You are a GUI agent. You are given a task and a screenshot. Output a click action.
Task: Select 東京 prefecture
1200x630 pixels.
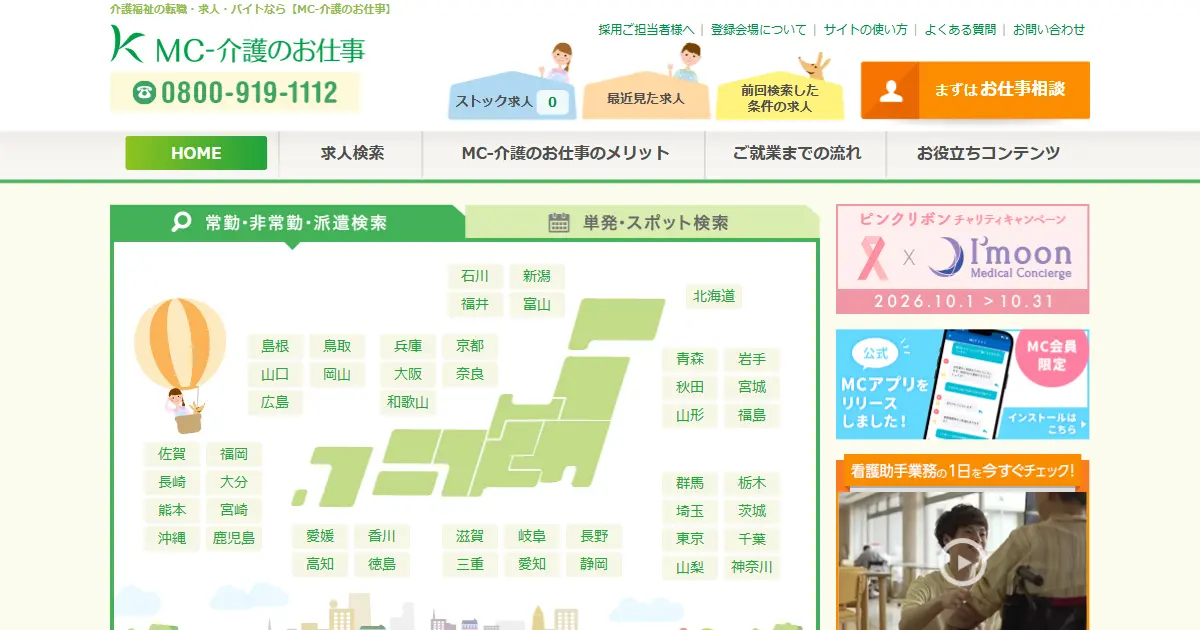point(690,539)
